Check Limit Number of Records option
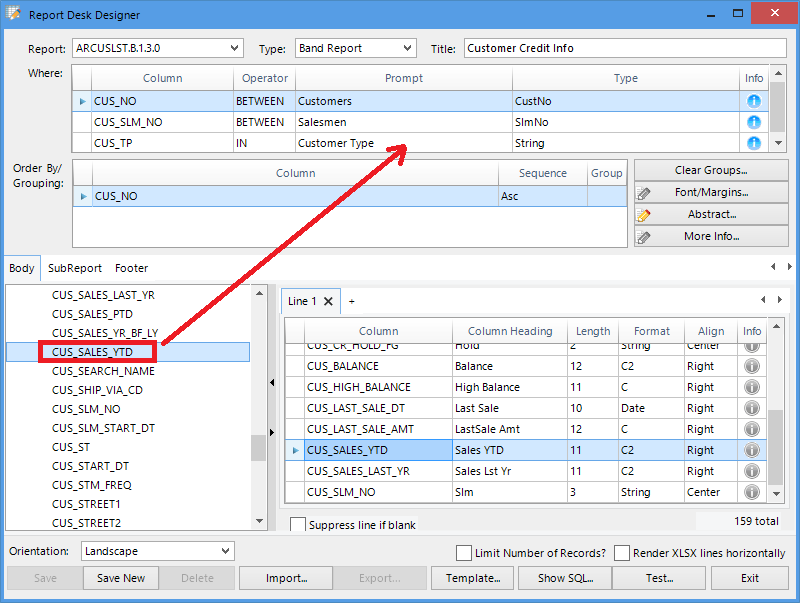The width and height of the screenshot is (800, 603). (464, 553)
